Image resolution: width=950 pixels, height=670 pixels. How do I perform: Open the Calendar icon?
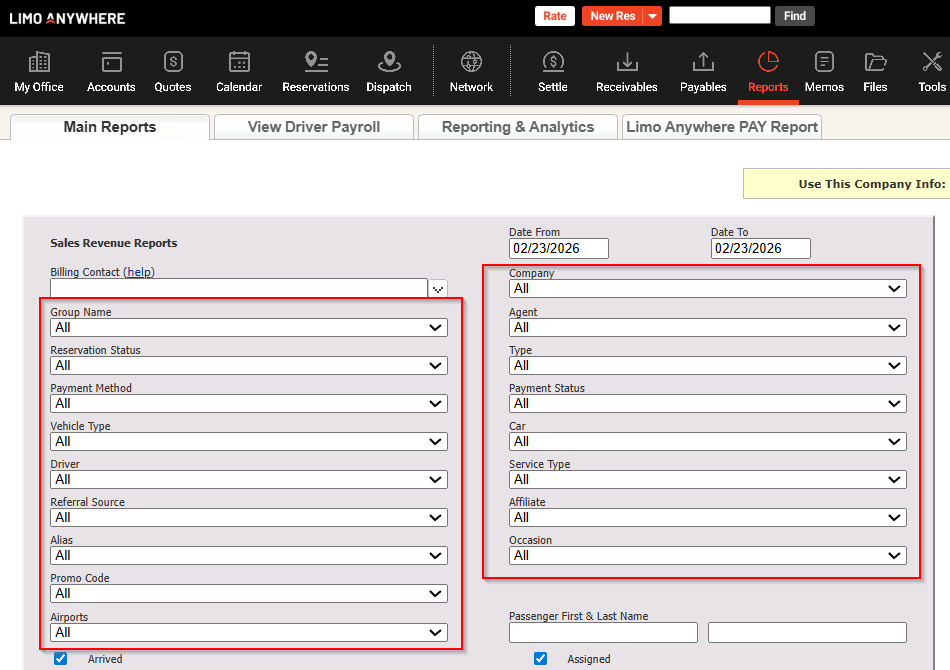[239, 63]
